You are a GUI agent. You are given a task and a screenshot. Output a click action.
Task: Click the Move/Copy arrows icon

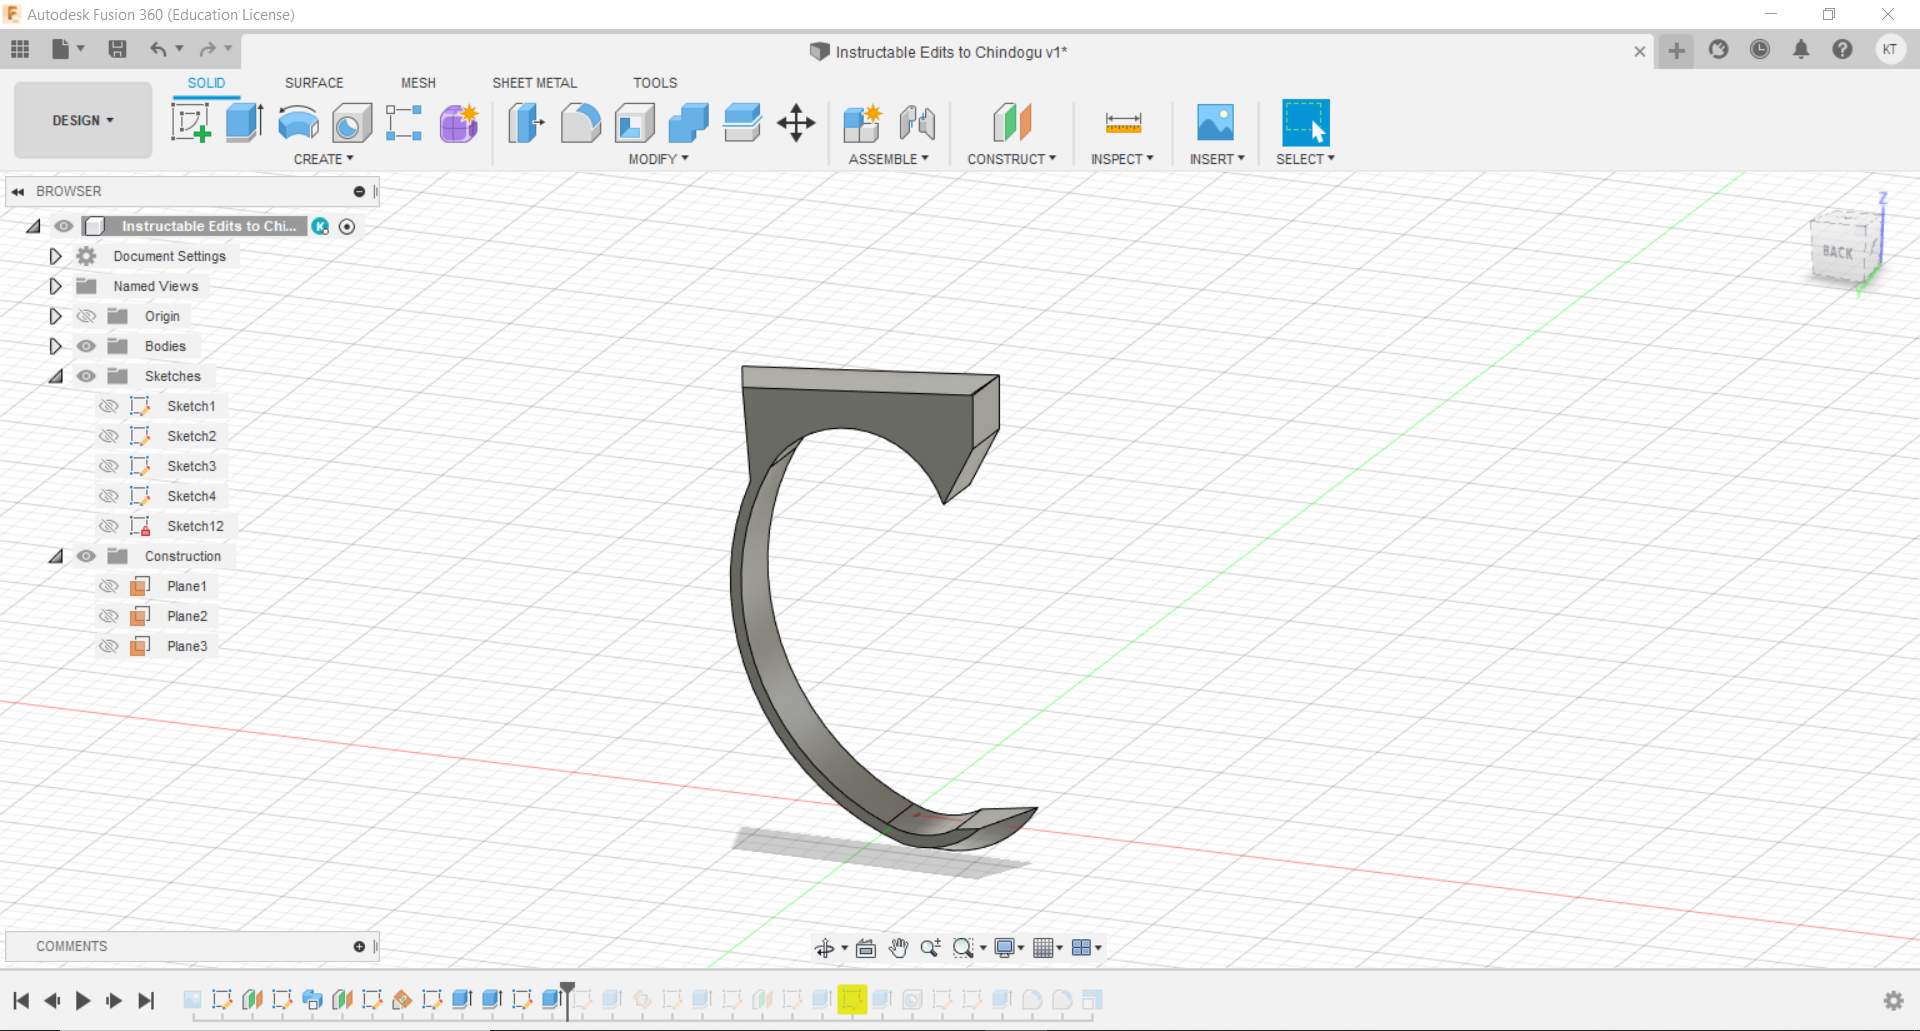(x=796, y=123)
